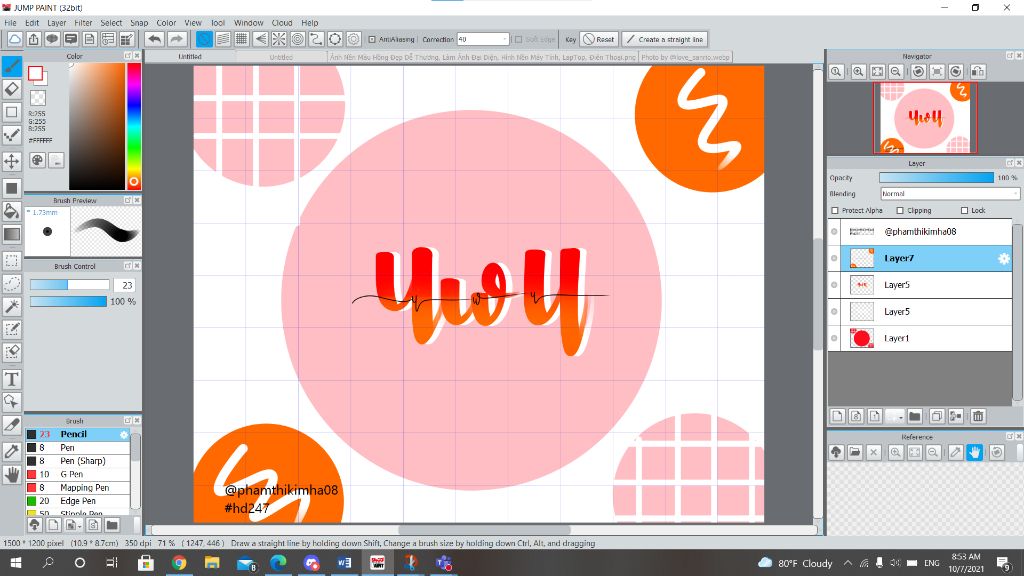Viewport: 1024px width, 576px height.
Task: Open Microsoft Word from the taskbar
Action: point(344,562)
